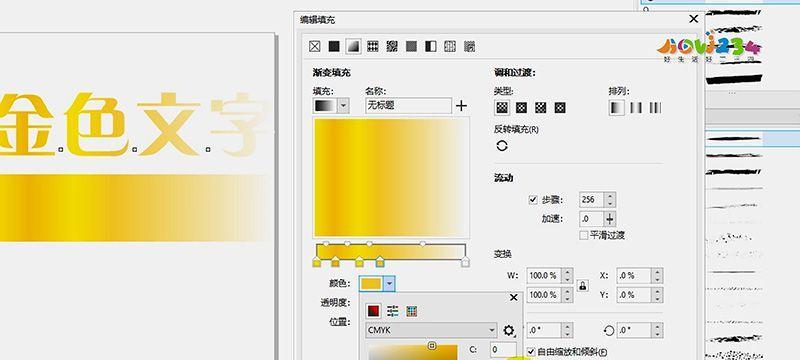Open color options gear beside CMYK

click(x=509, y=330)
